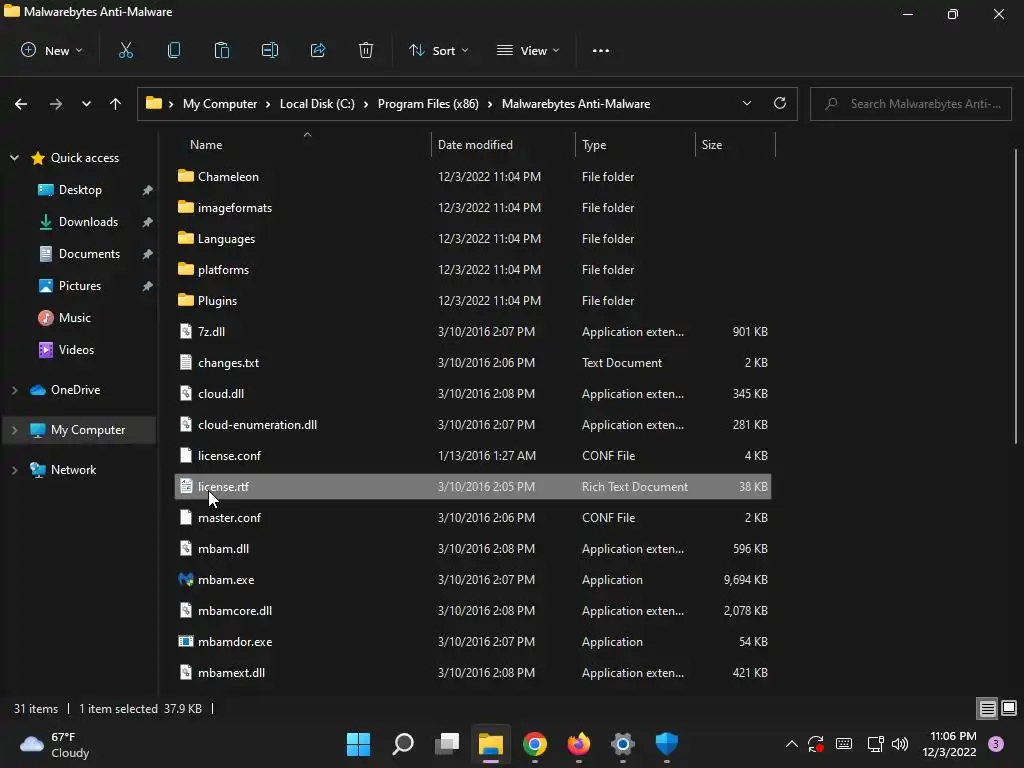
Task: Select the license.conf file
Action: (x=473, y=456)
